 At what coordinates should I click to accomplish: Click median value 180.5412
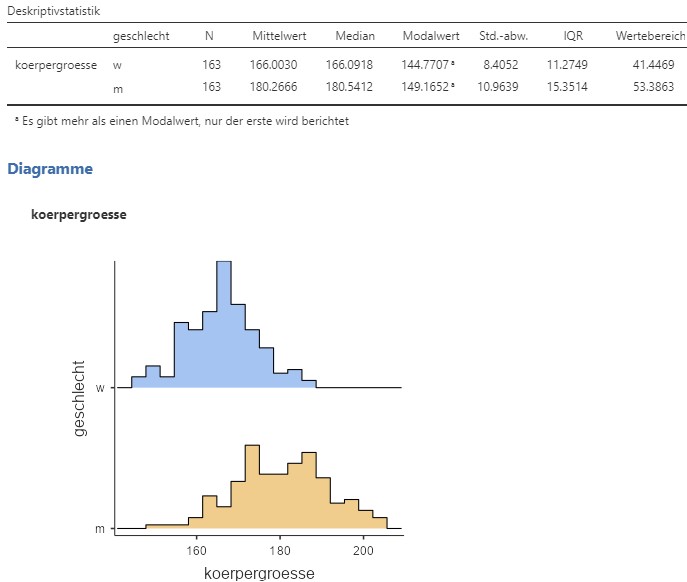349,87
